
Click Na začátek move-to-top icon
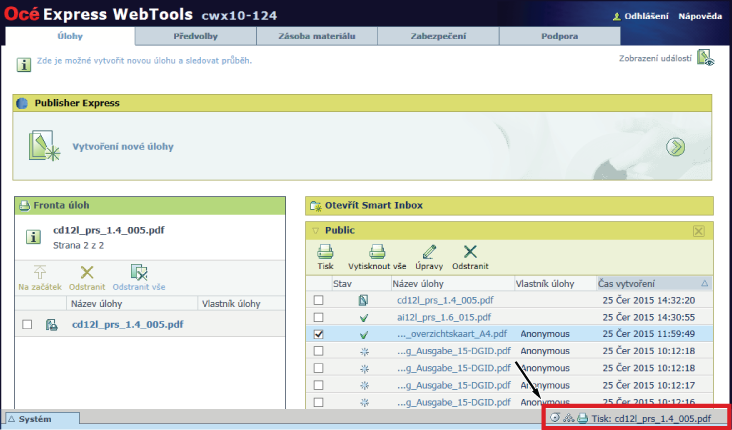point(40,272)
